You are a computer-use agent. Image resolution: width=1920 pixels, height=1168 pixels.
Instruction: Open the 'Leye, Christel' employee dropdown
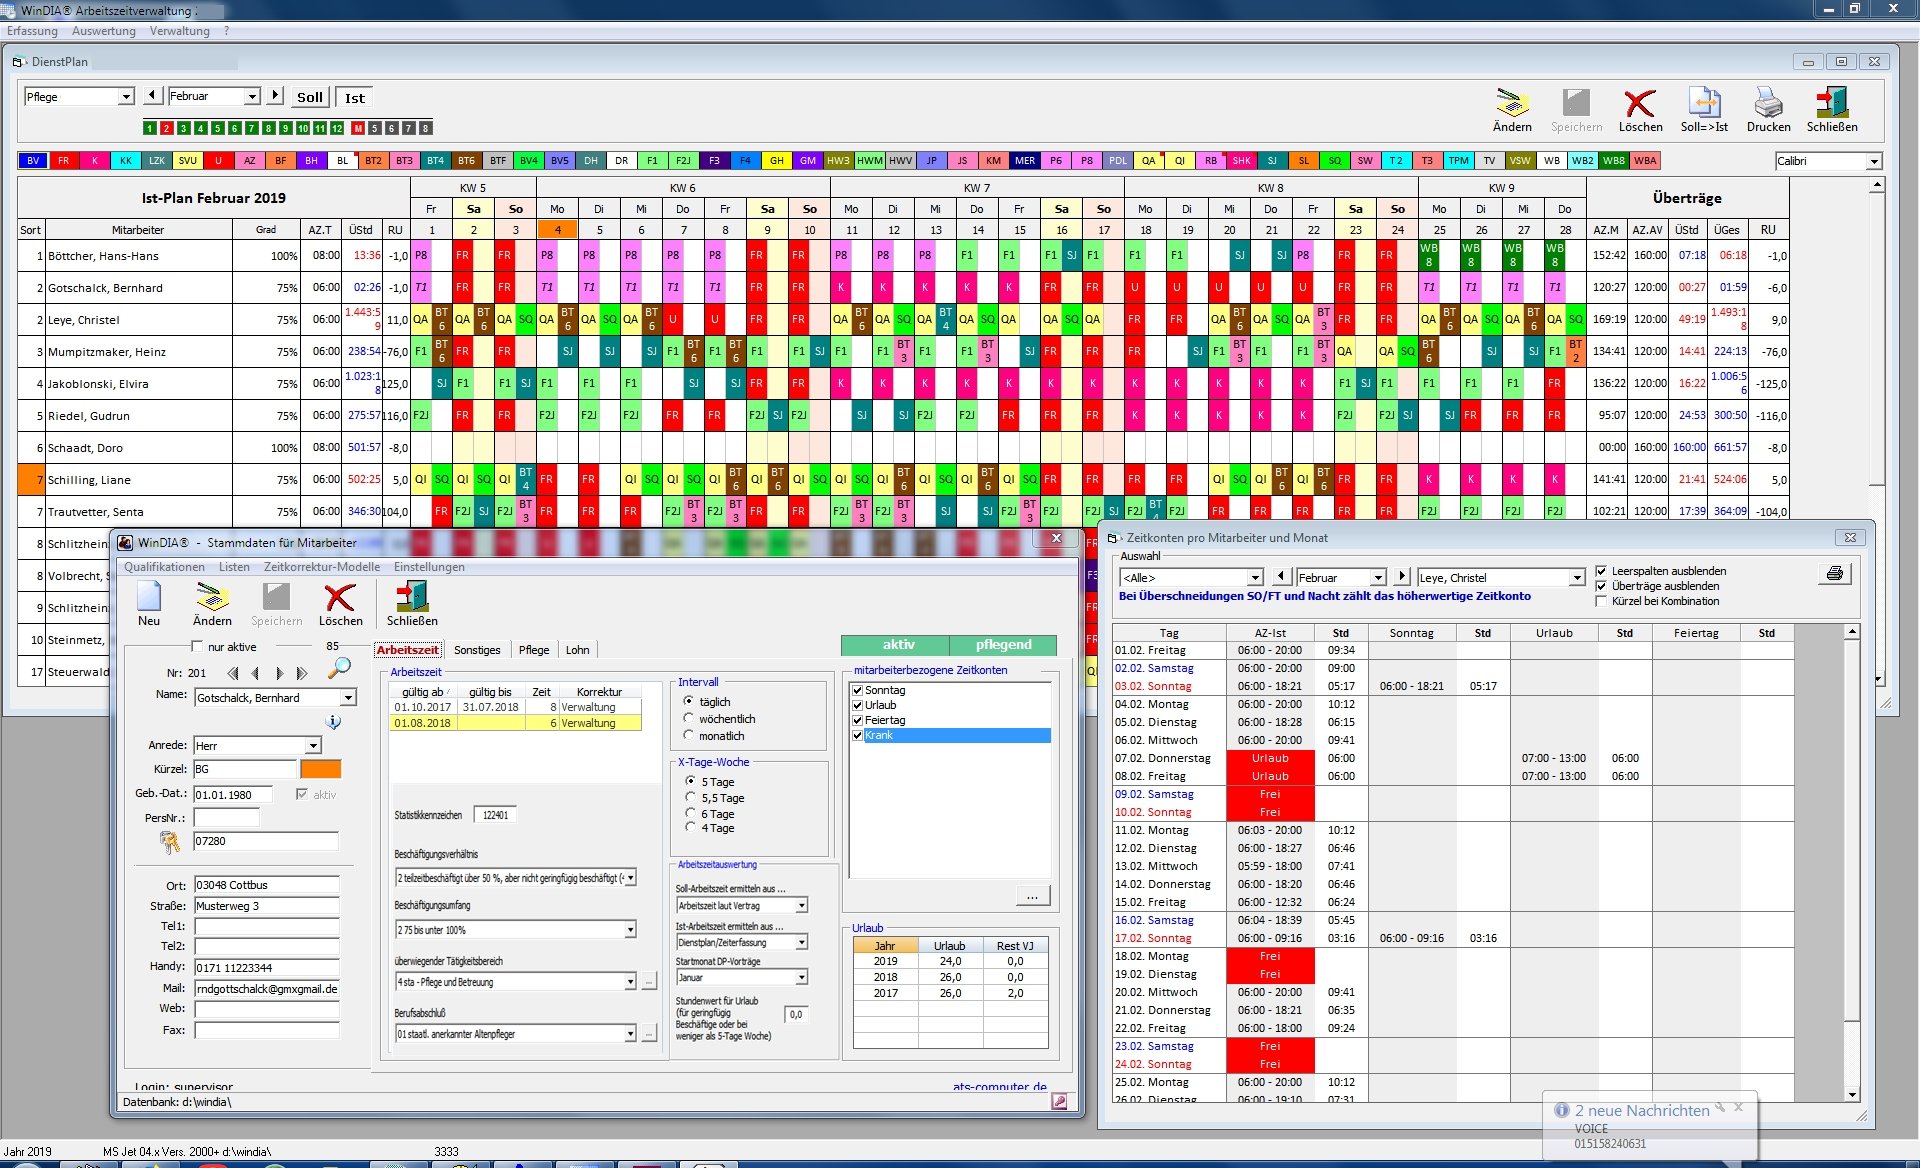[x=1577, y=578]
